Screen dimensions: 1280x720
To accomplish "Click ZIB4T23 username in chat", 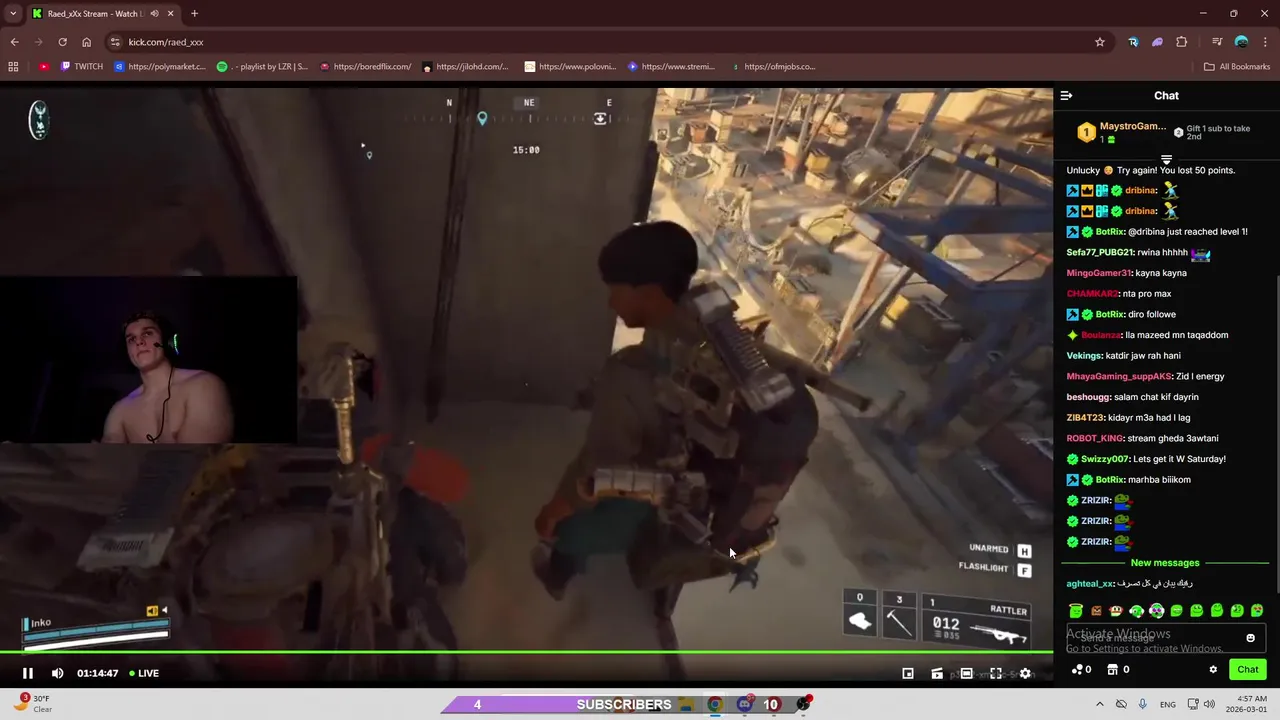I will pos(1086,418).
